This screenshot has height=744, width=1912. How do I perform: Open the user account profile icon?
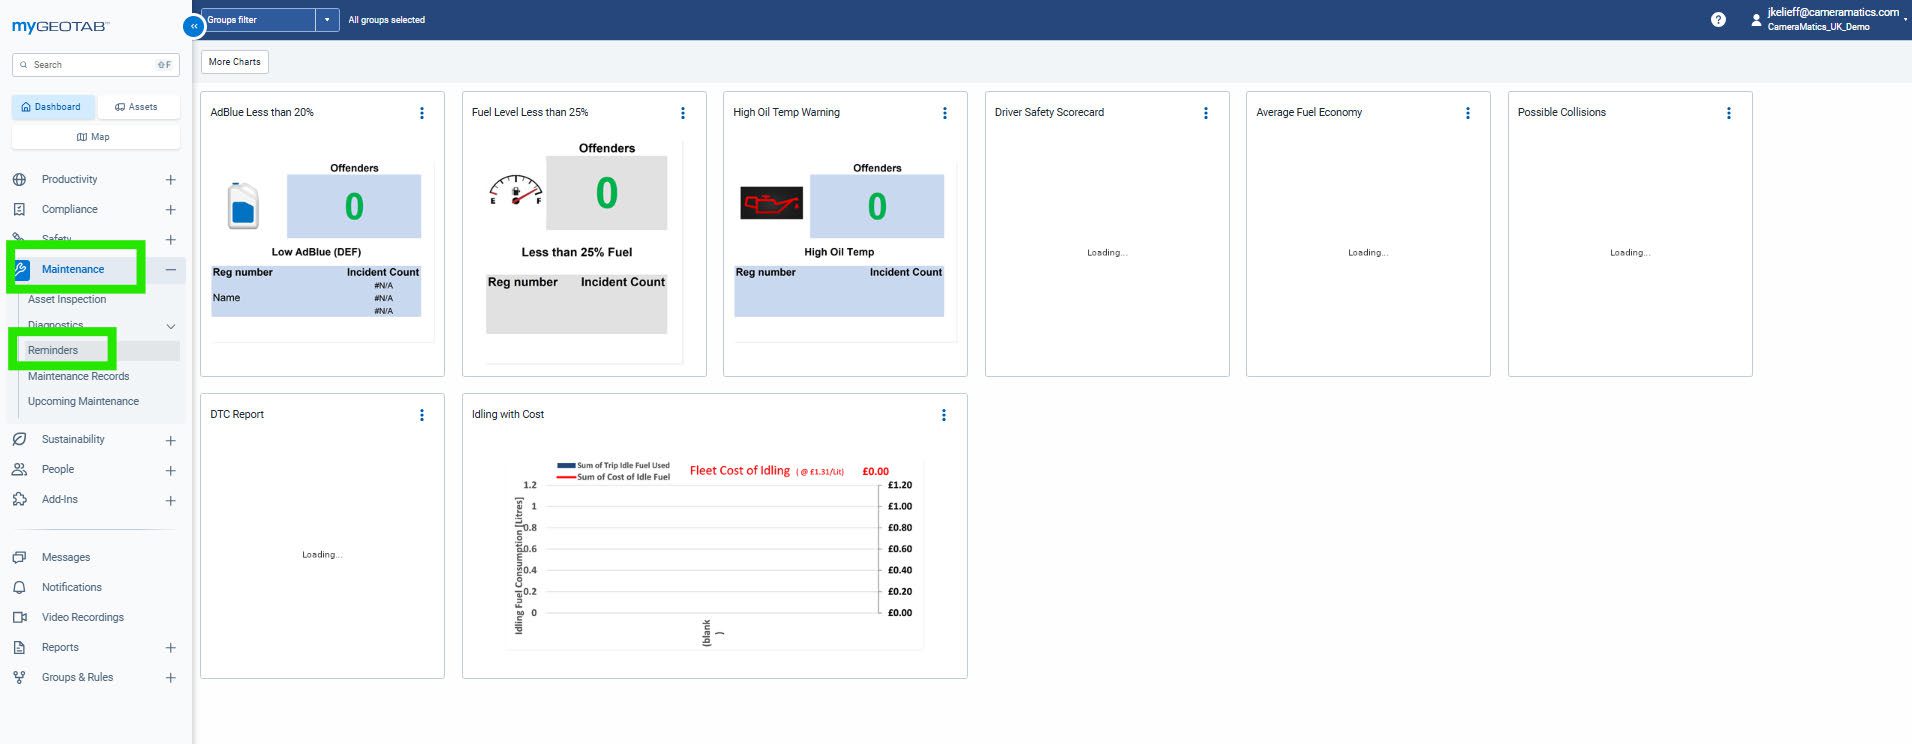(x=1755, y=20)
